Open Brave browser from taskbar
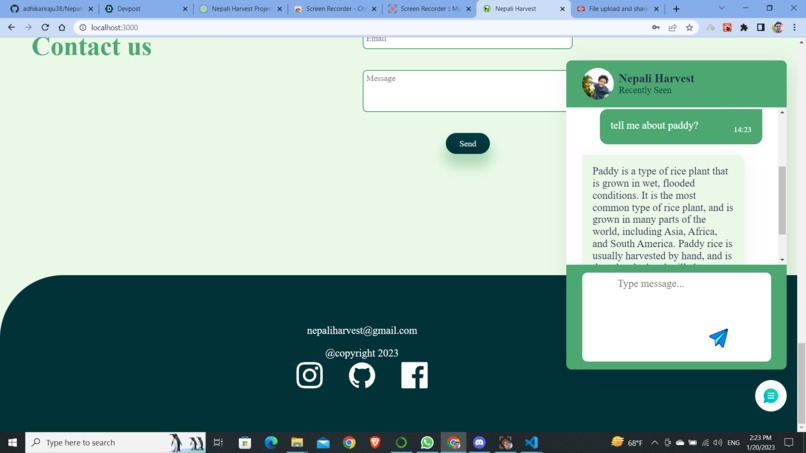 click(375, 442)
